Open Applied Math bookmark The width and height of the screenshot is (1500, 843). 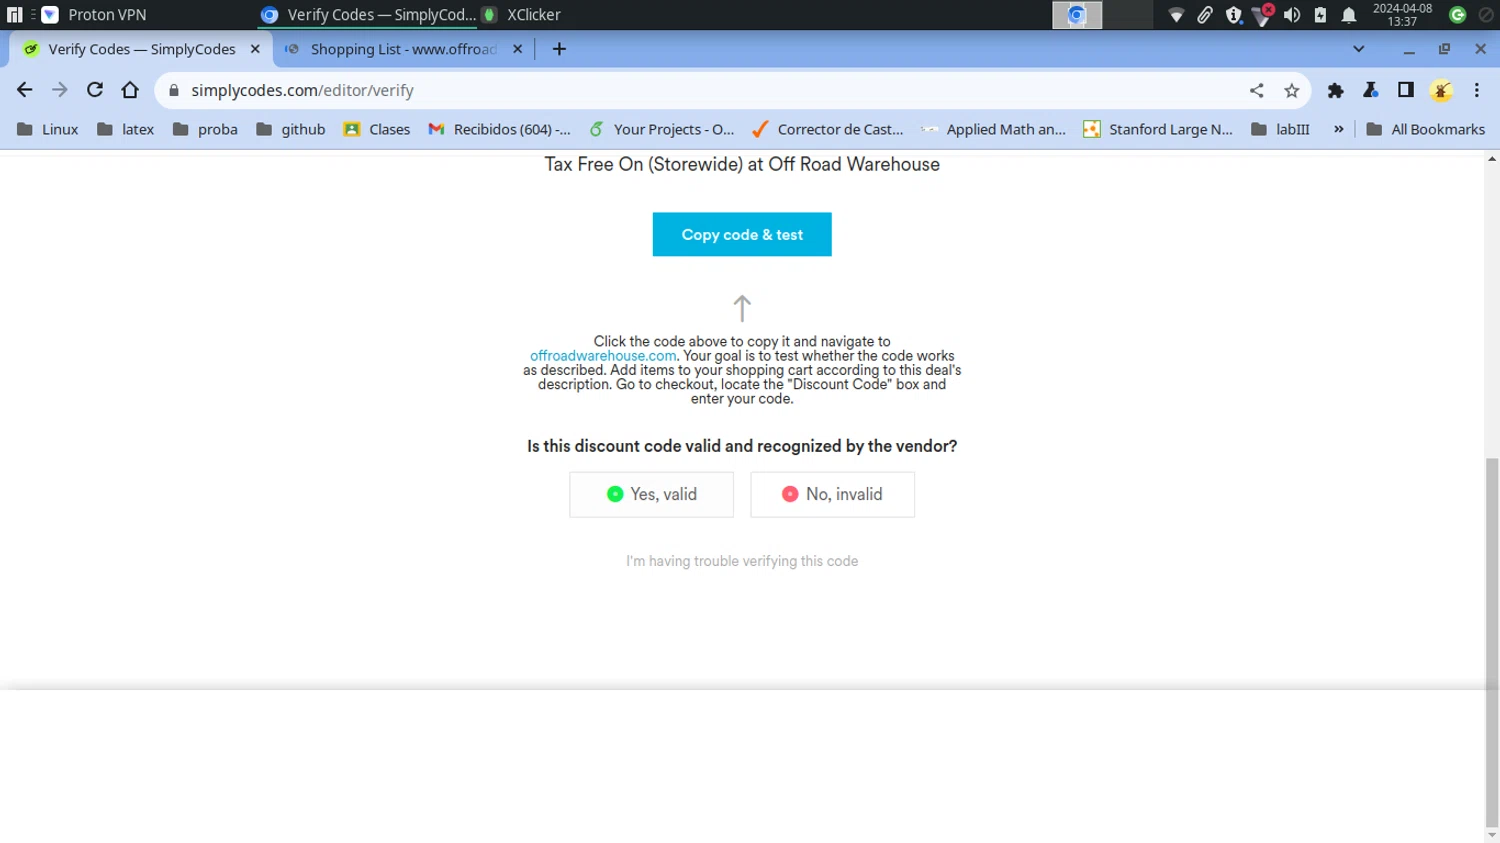pyautogui.click(x=994, y=129)
